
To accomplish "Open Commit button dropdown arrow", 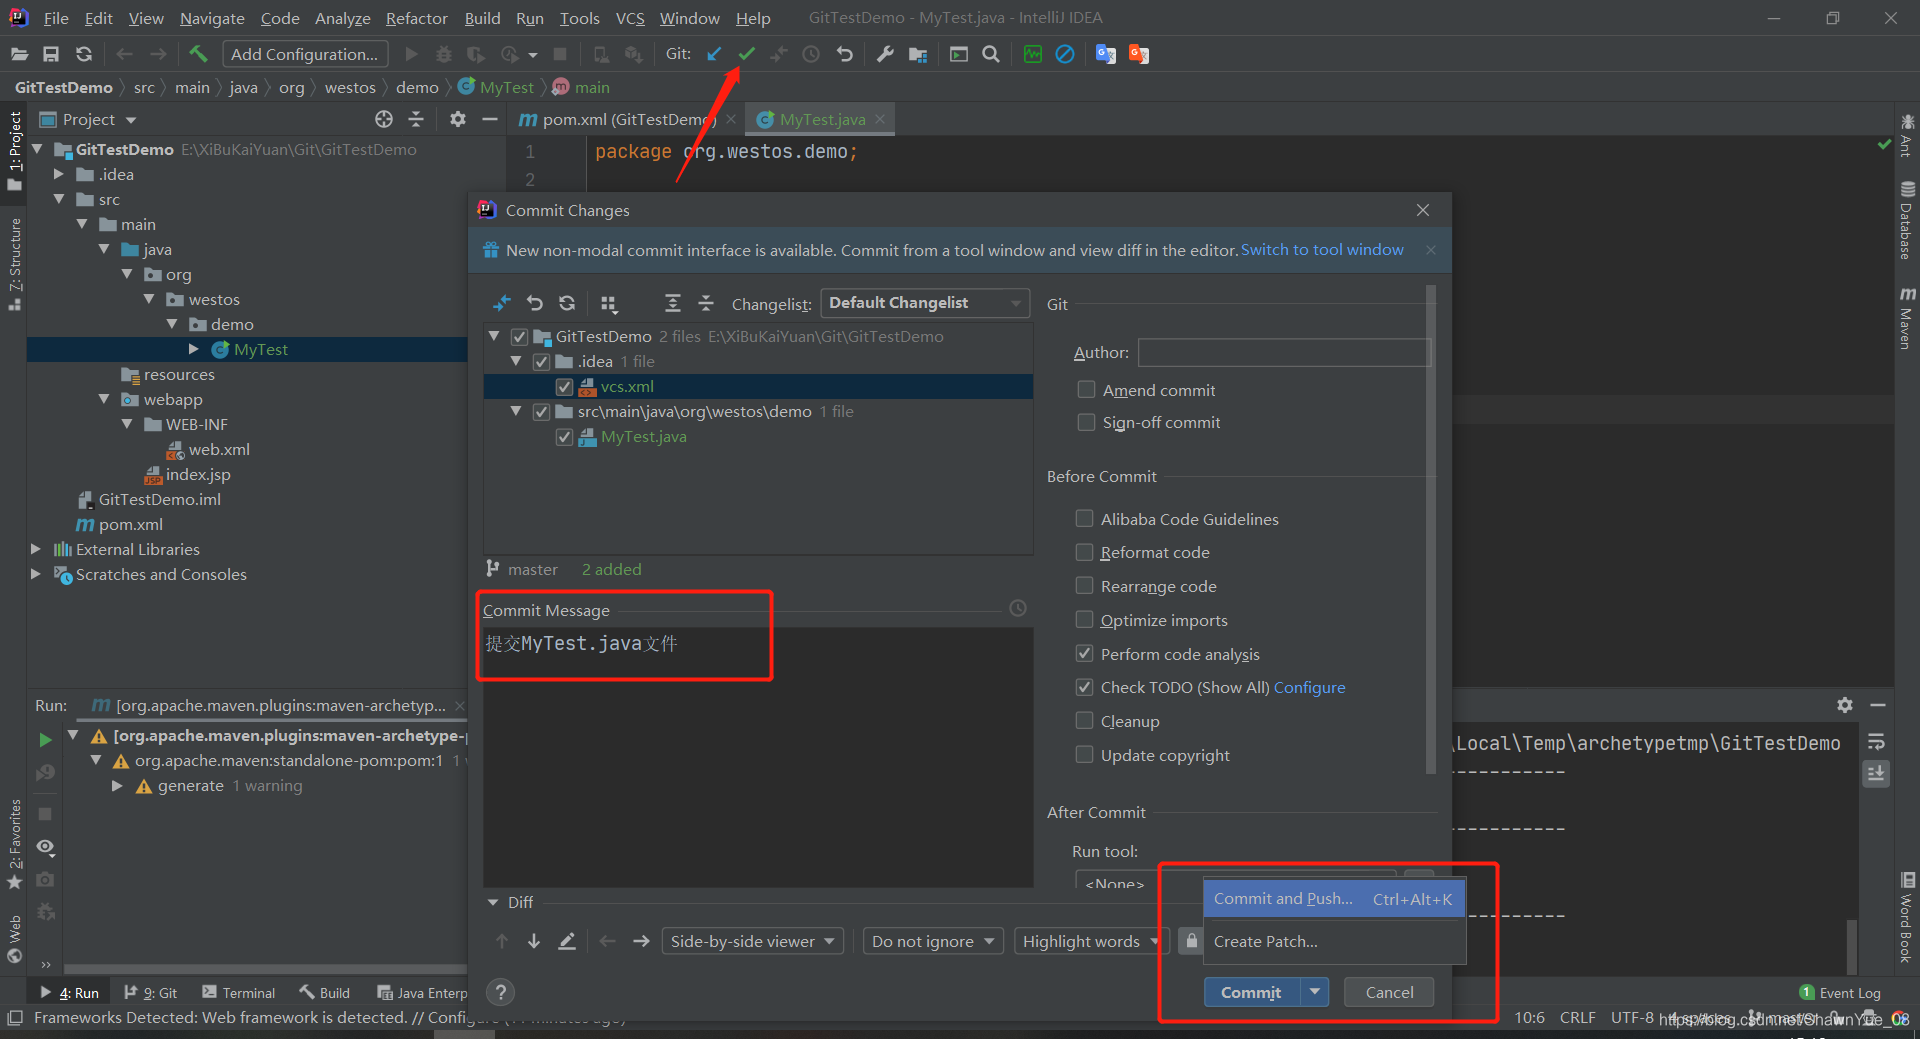I will [x=1315, y=992].
